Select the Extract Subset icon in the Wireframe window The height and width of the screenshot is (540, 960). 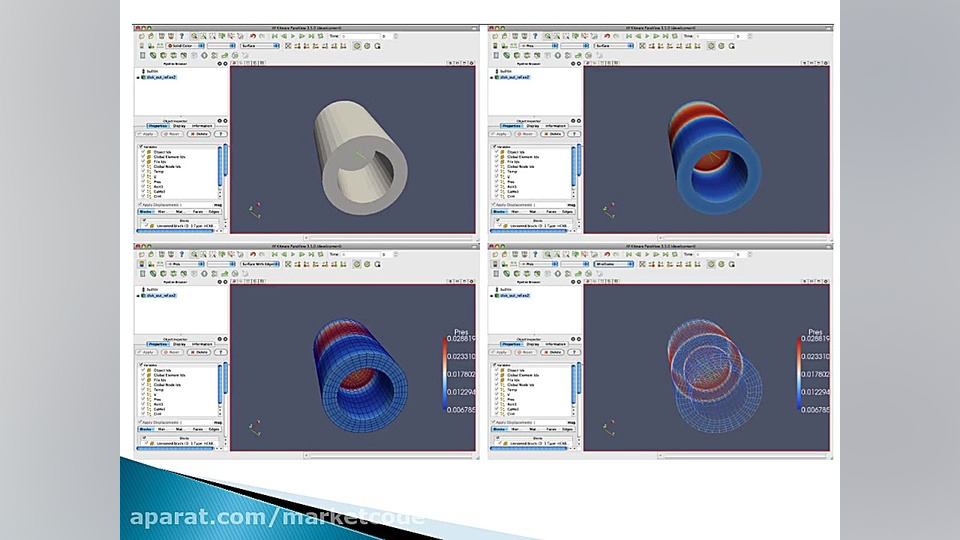coord(548,273)
